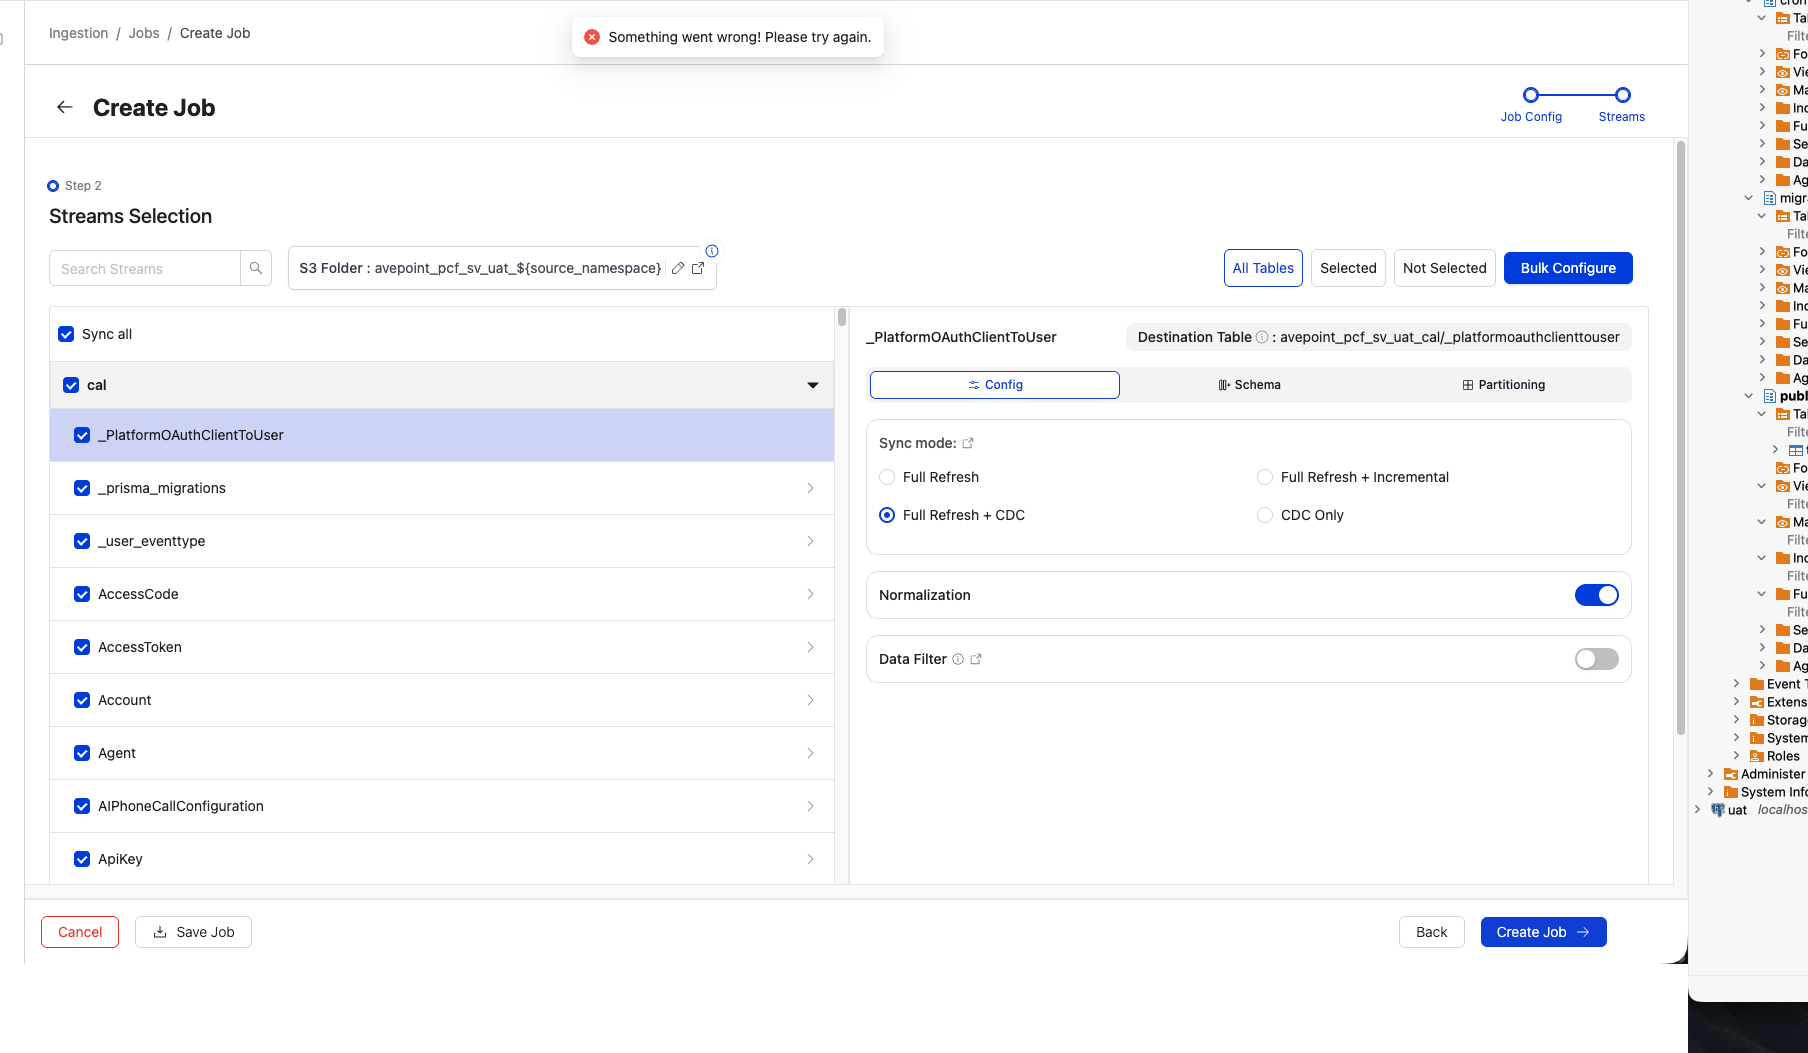Show Not Selected streams
Screen dimensions: 1808x1053
pyautogui.click(x=1444, y=268)
